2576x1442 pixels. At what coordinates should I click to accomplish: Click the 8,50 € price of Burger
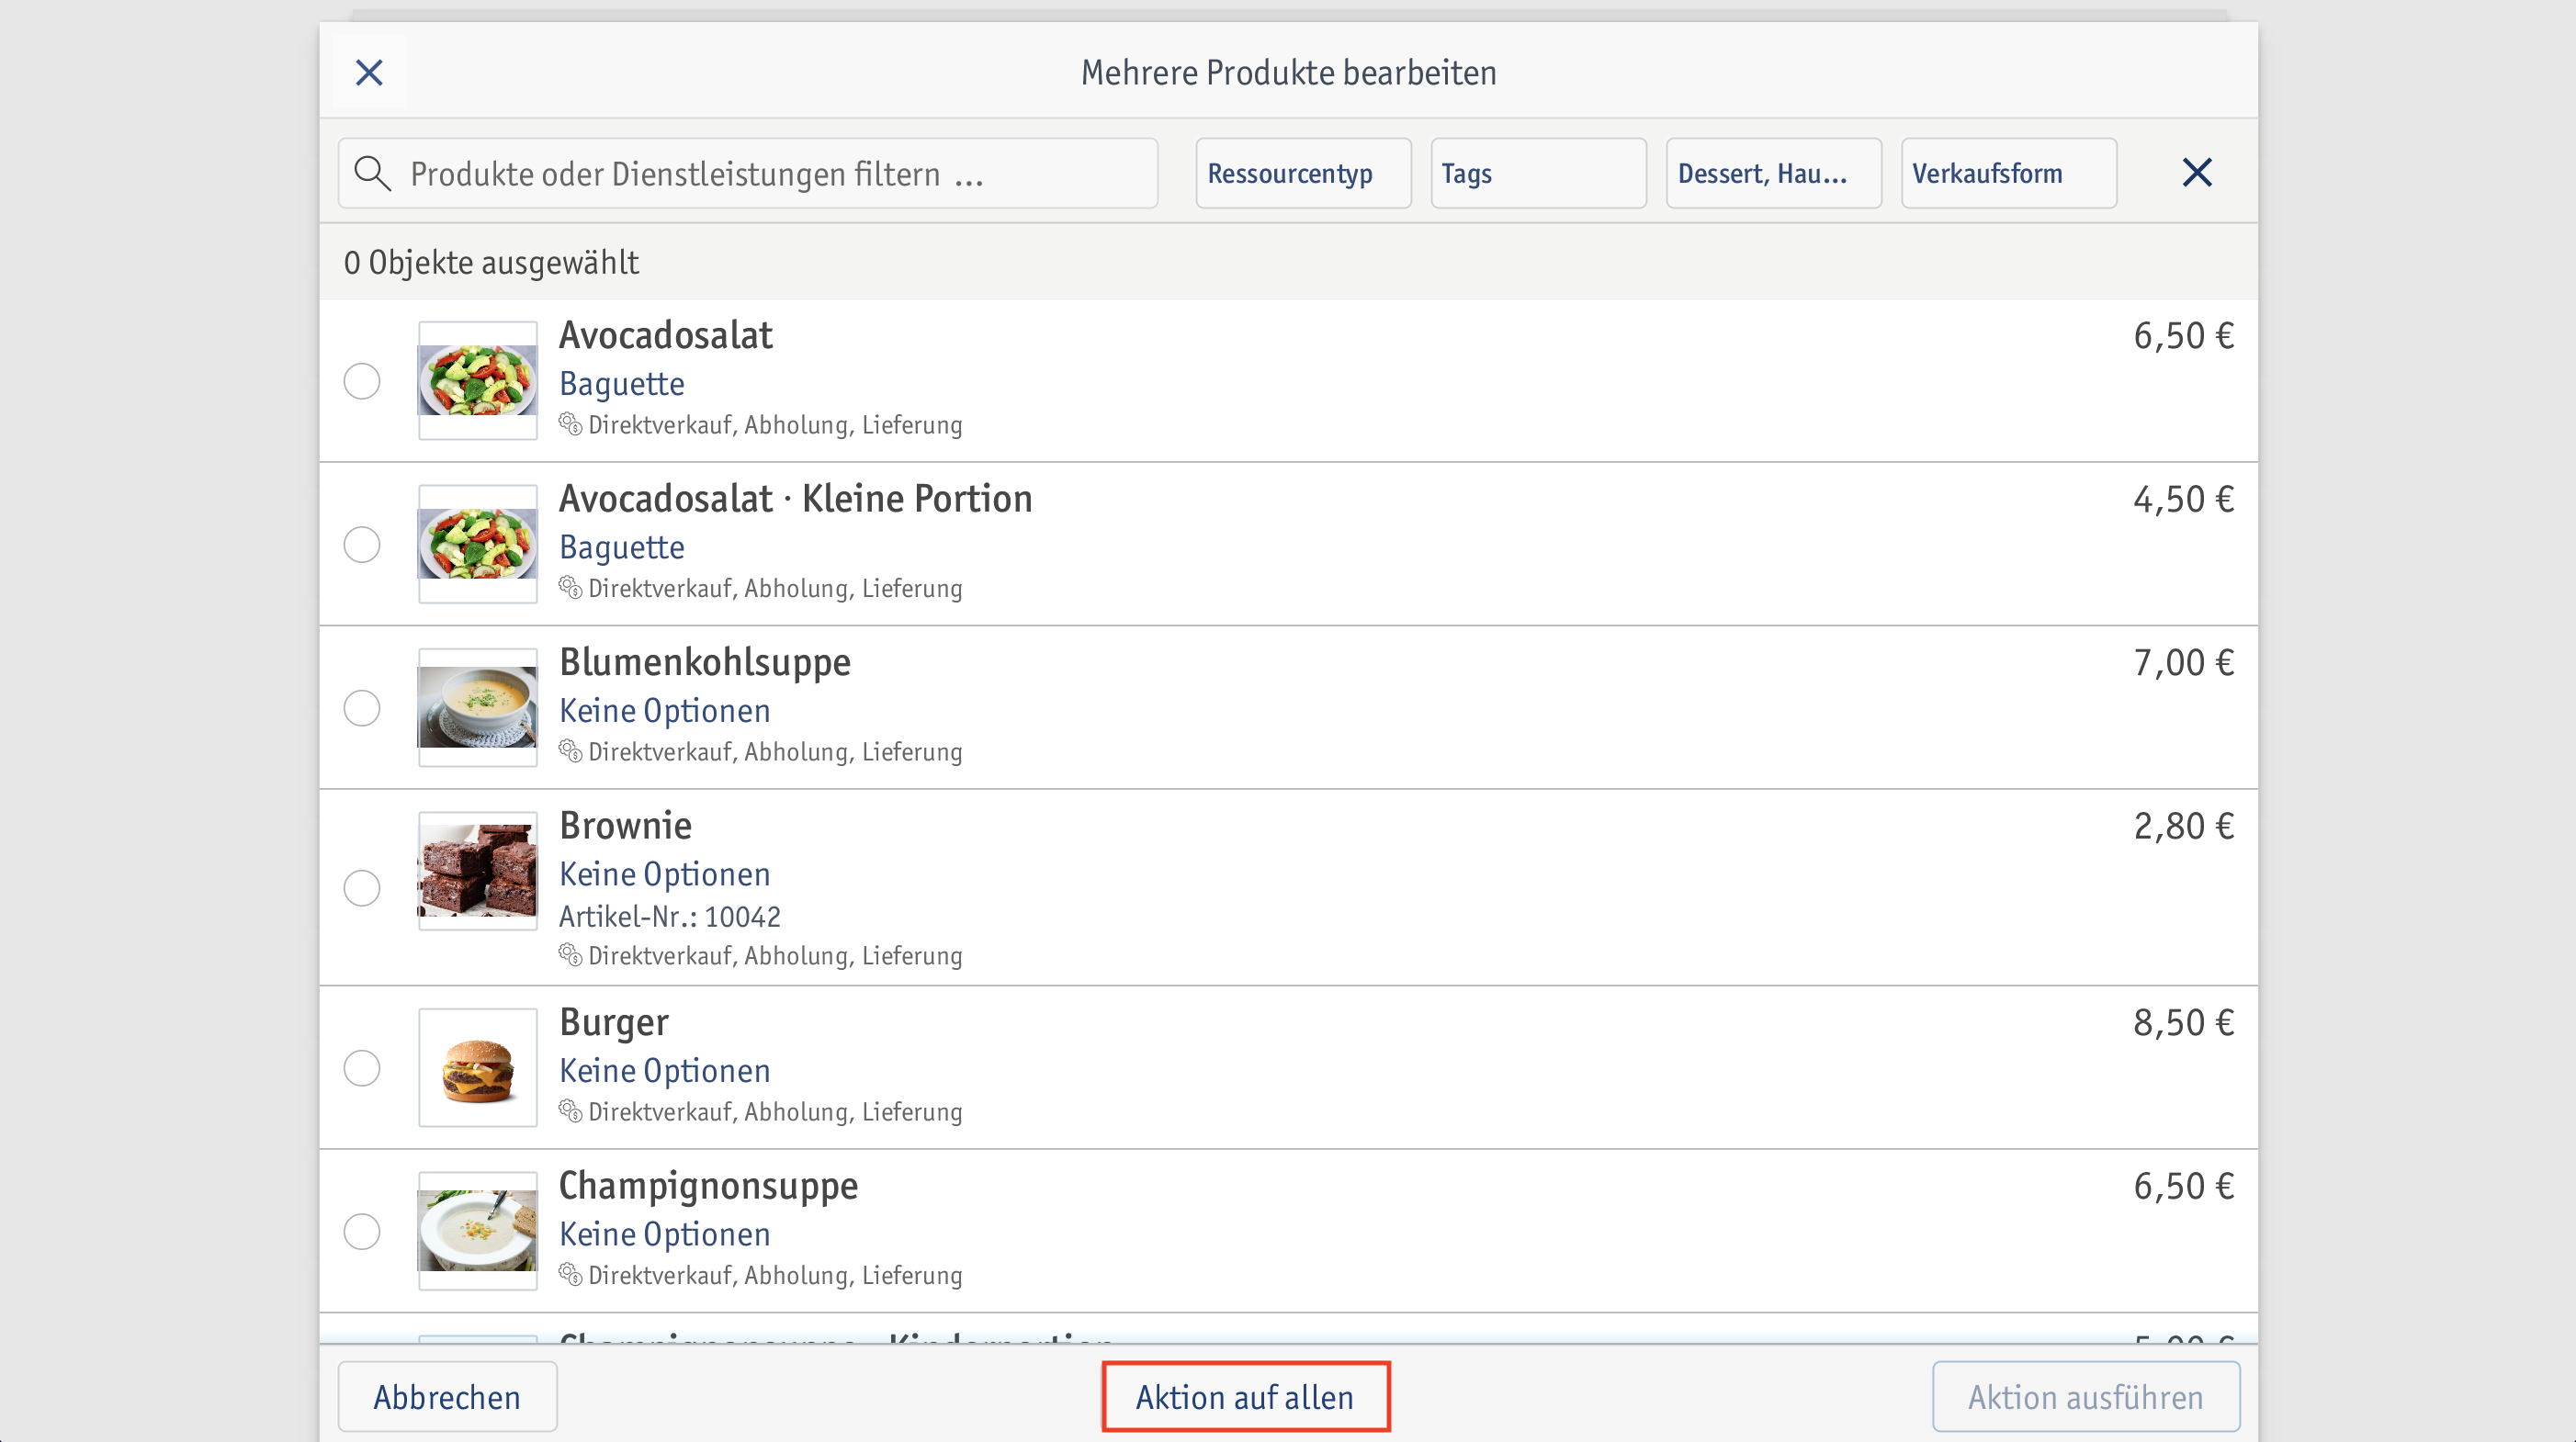[x=2183, y=1022]
